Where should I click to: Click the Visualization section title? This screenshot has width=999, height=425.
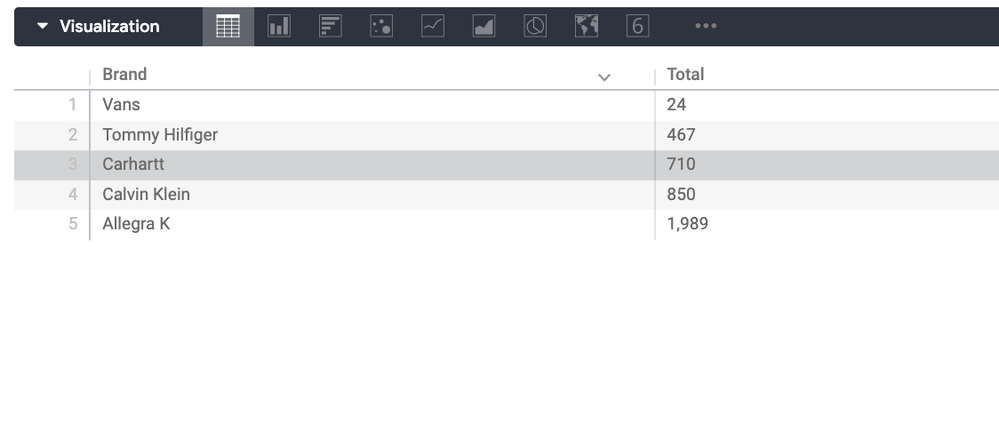(x=110, y=26)
